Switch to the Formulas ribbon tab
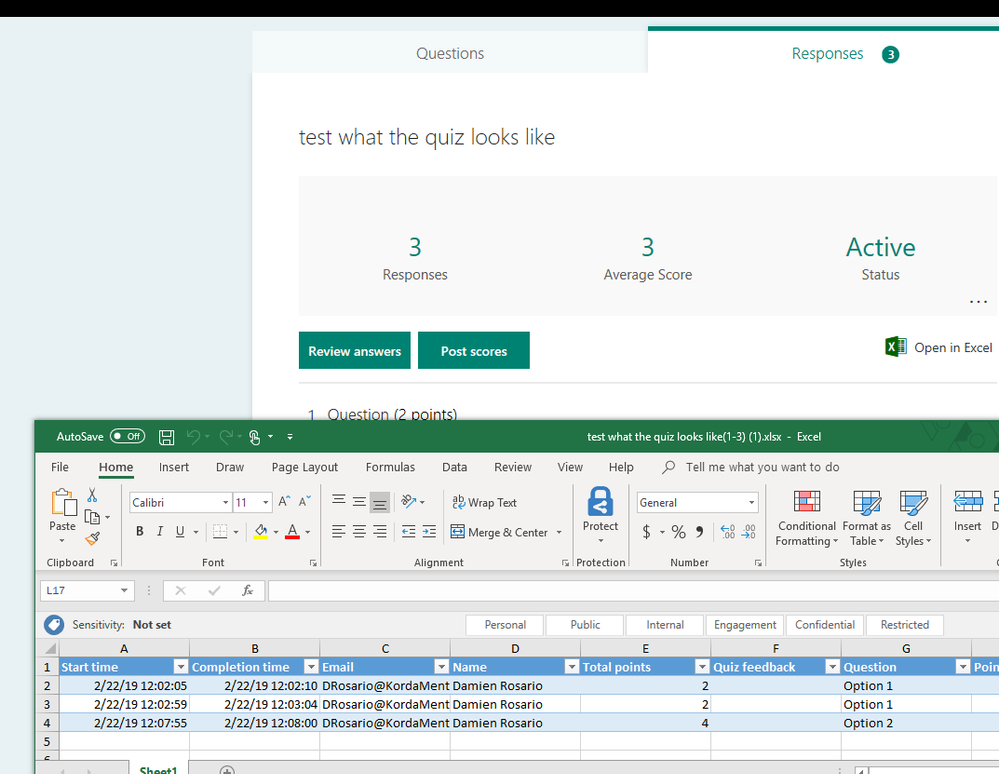This screenshot has height=774, width=999. (x=390, y=467)
